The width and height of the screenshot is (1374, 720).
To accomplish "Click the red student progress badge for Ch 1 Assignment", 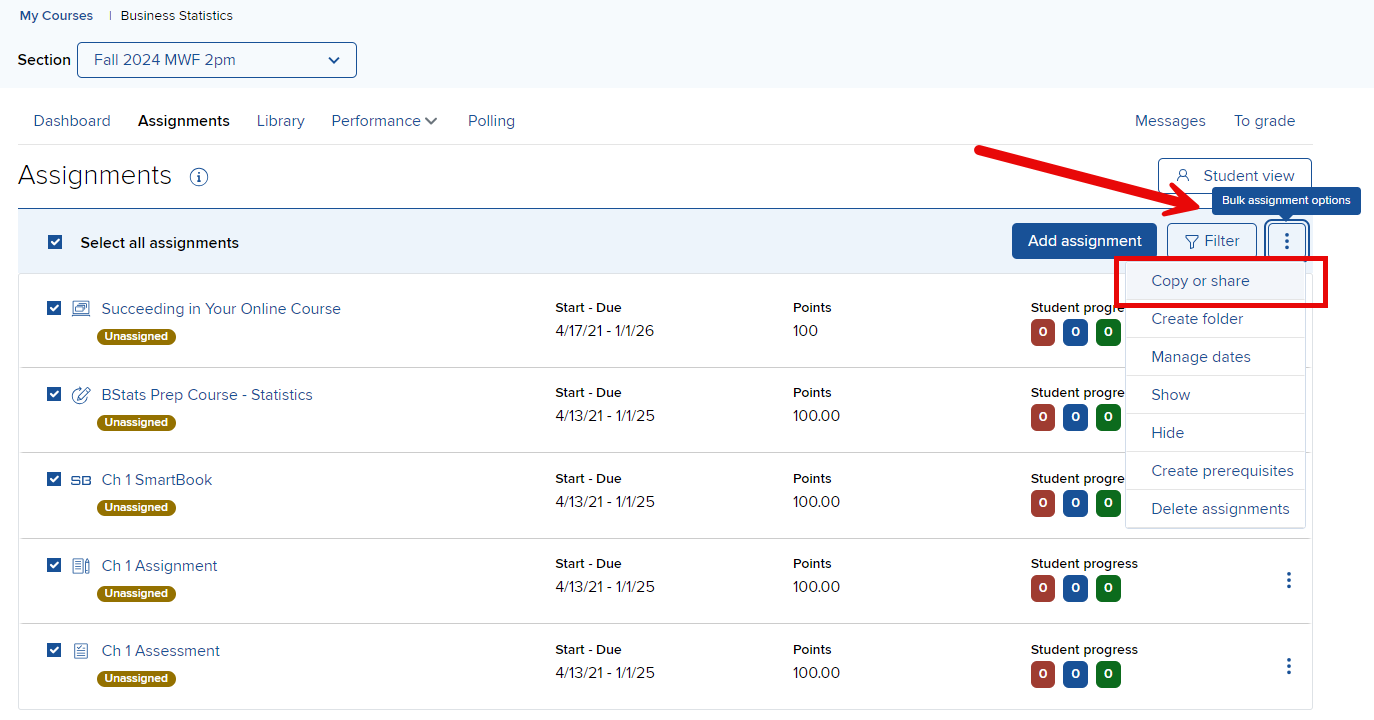I will click(1043, 588).
